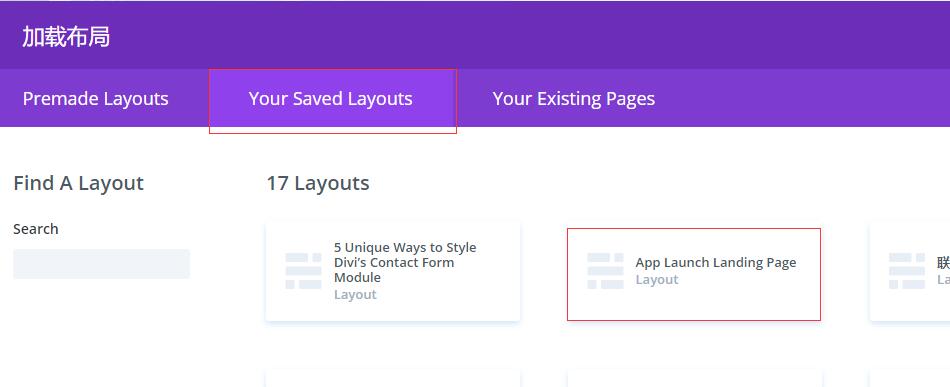The width and height of the screenshot is (950, 387).
Task: Click the Search label above the field
Action: (36, 229)
